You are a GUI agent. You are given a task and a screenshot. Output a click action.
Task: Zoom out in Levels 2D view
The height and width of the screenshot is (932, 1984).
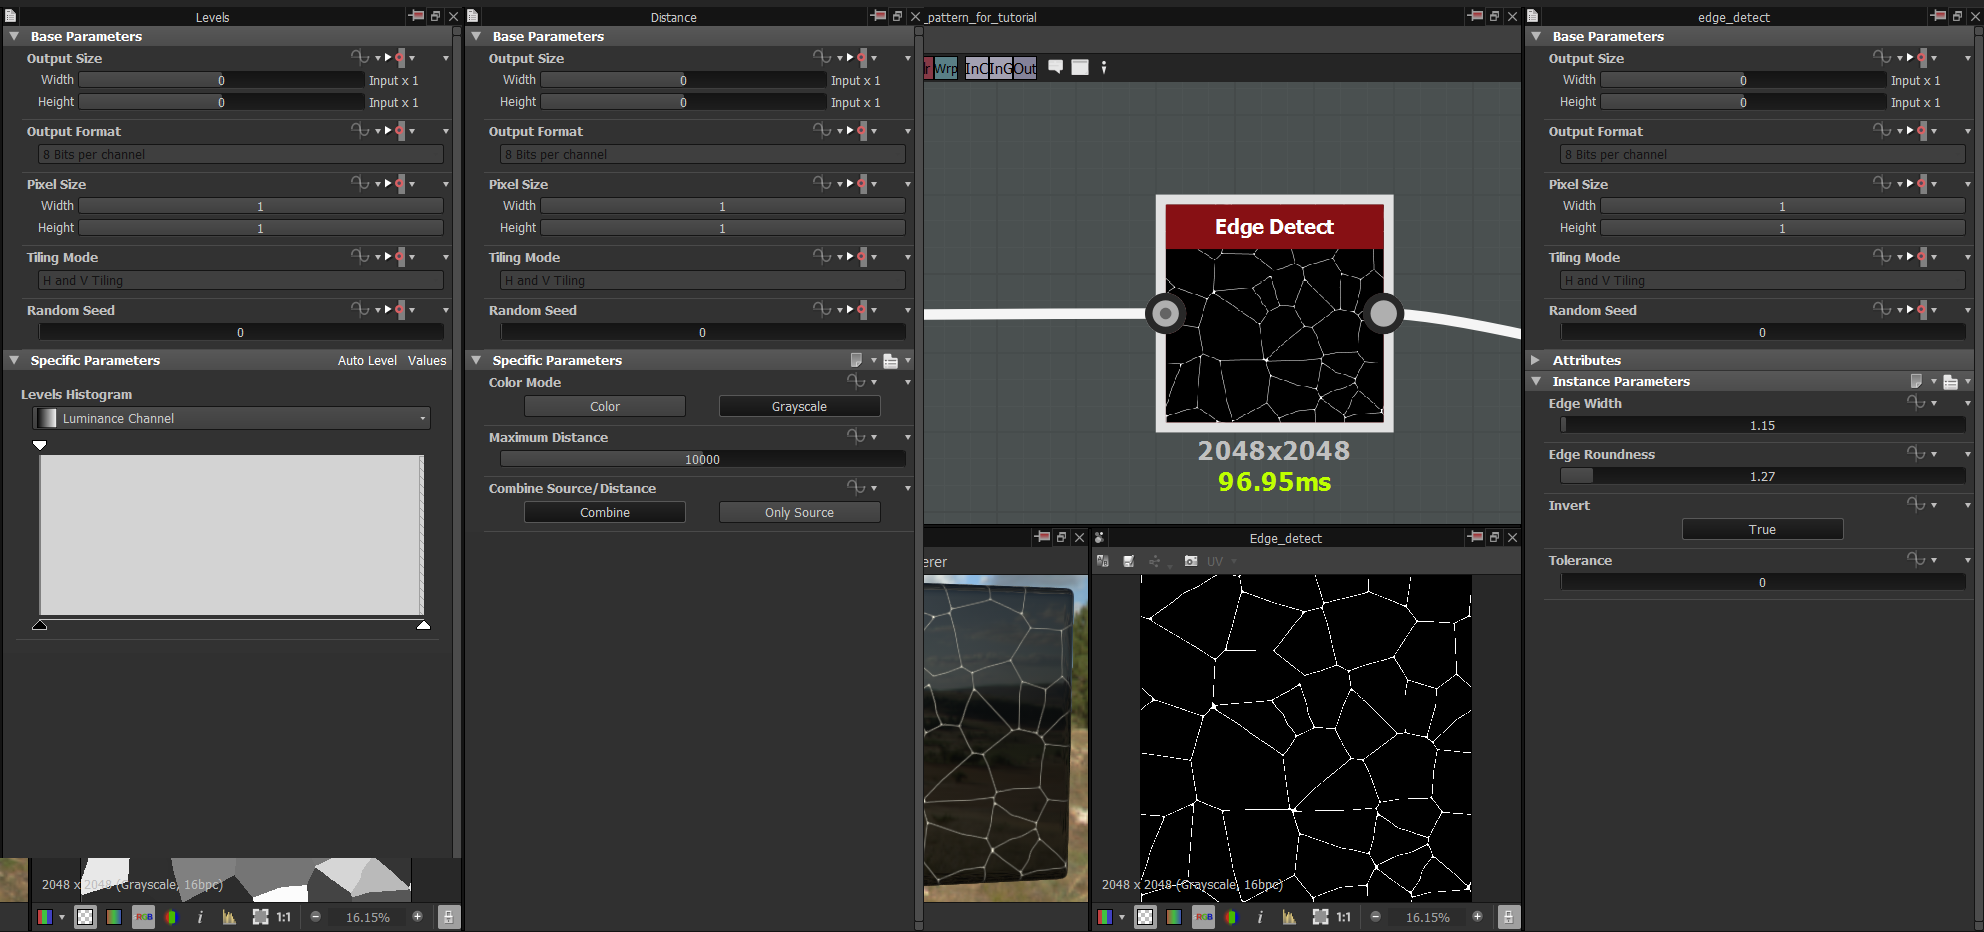click(316, 917)
